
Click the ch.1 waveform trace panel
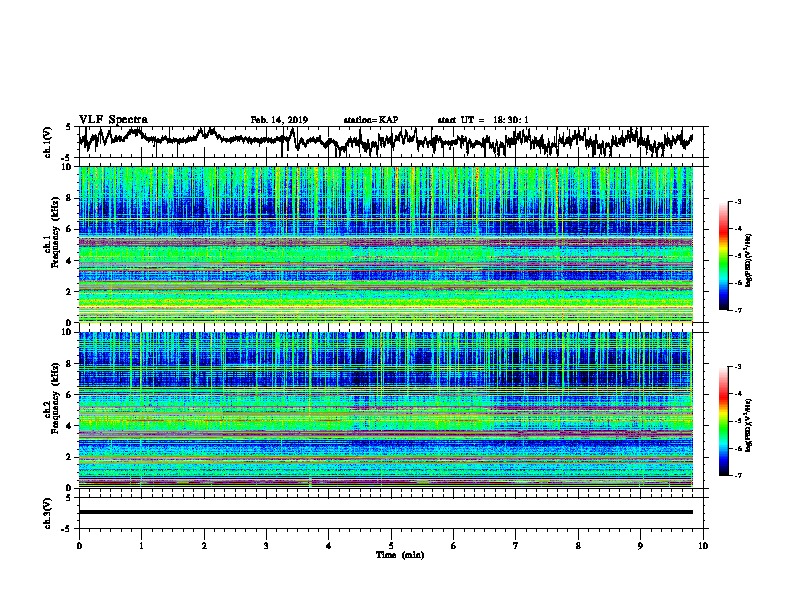pos(393,142)
